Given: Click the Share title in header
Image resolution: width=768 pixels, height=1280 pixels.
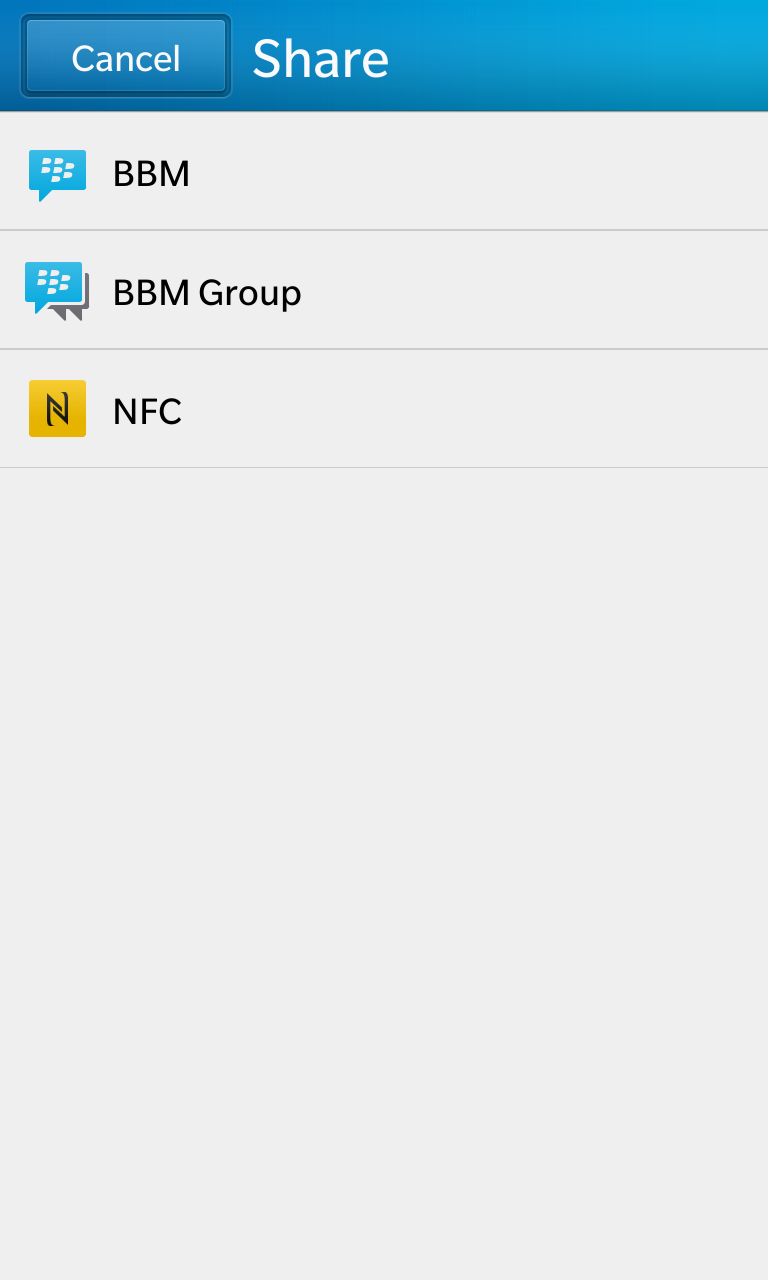Looking at the screenshot, I should click(320, 58).
